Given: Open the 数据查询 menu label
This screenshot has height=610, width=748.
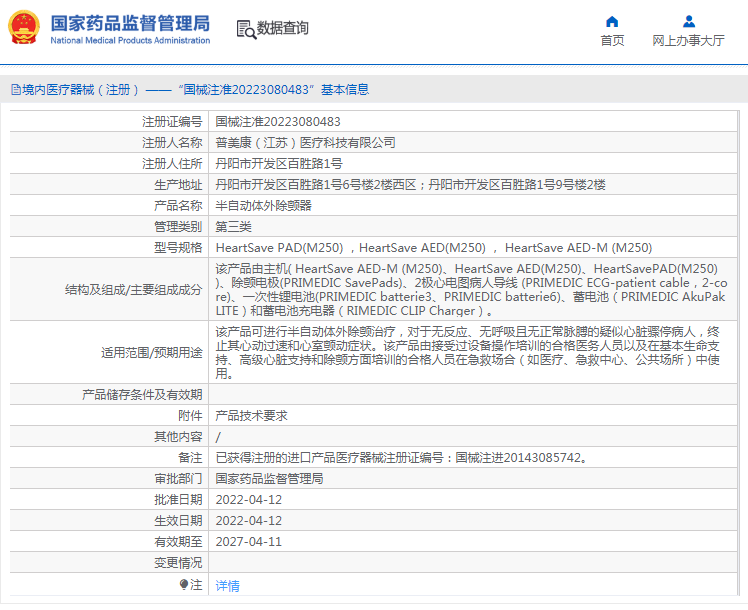Looking at the screenshot, I should coord(283,29).
